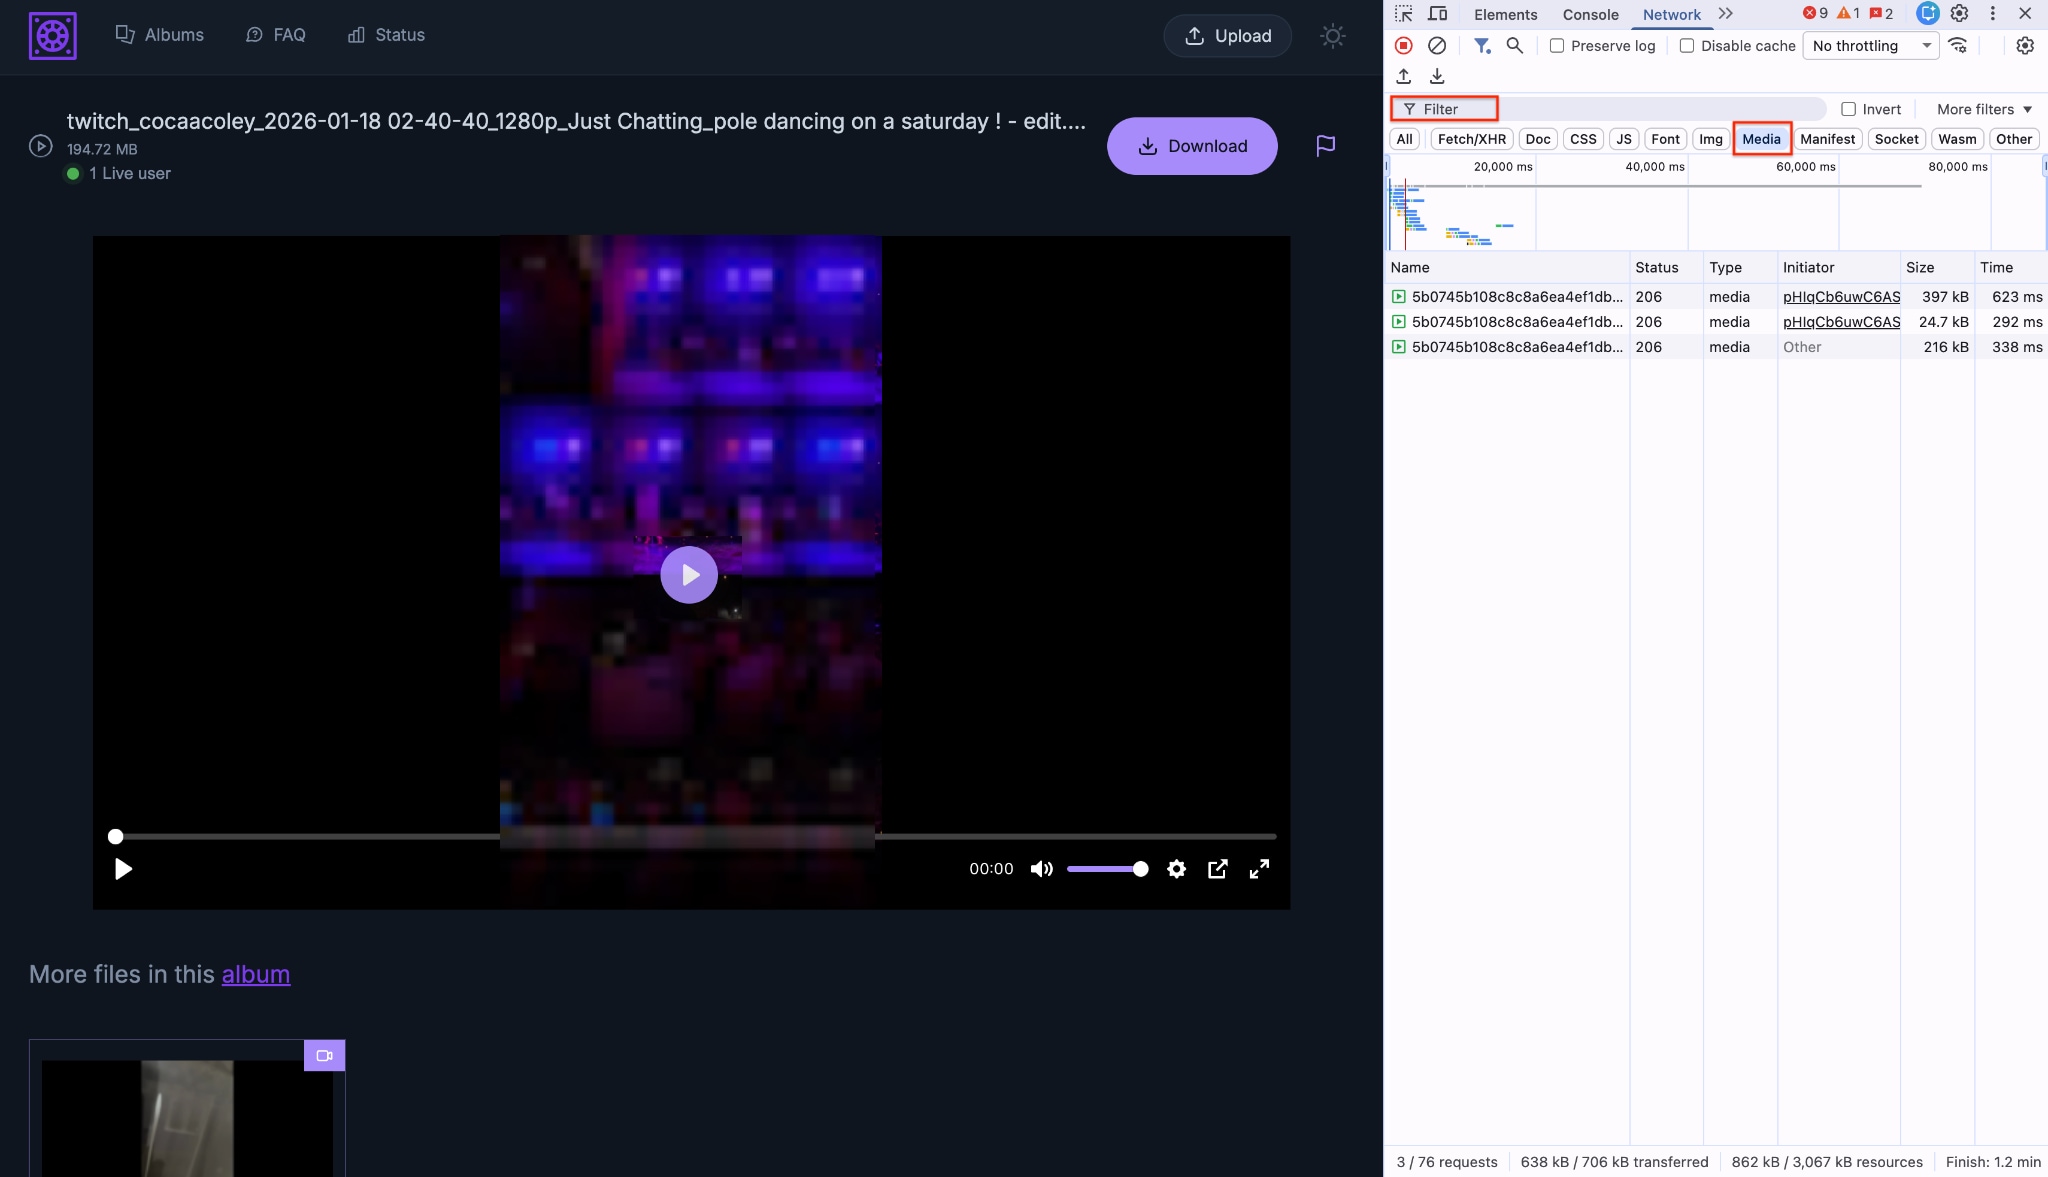Show more DevTools tabs chevron
Image resolution: width=2048 pixels, height=1177 pixels.
(x=1725, y=14)
